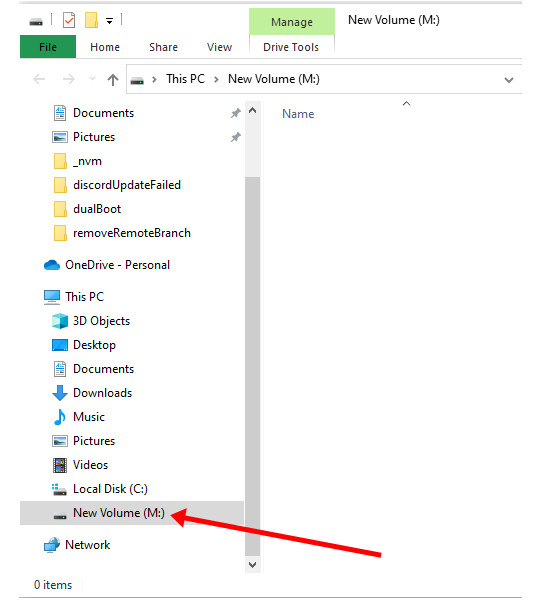557x604 pixels.
Task: Click the Forward arrow navigation button
Action: tap(69, 79)
